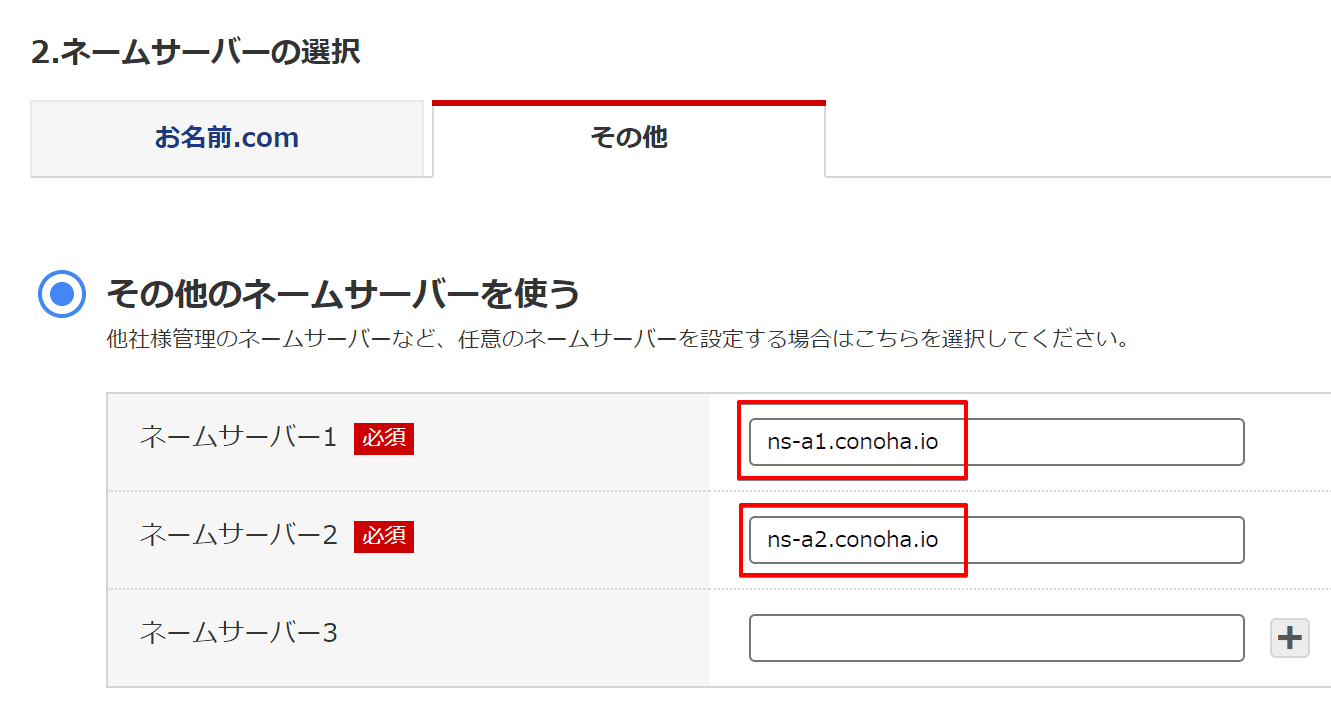Click the ns-a1.conoha.io text value
This screenshot has width=1331, height=726.
coord(852,442)
